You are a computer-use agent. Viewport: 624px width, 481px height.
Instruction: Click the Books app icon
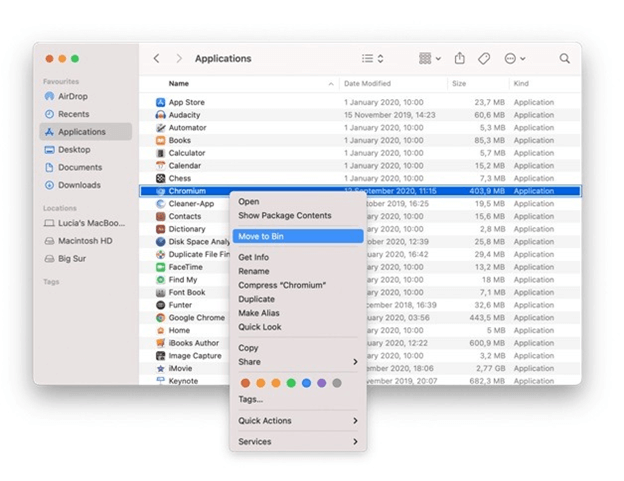click(x=160, y=140)
